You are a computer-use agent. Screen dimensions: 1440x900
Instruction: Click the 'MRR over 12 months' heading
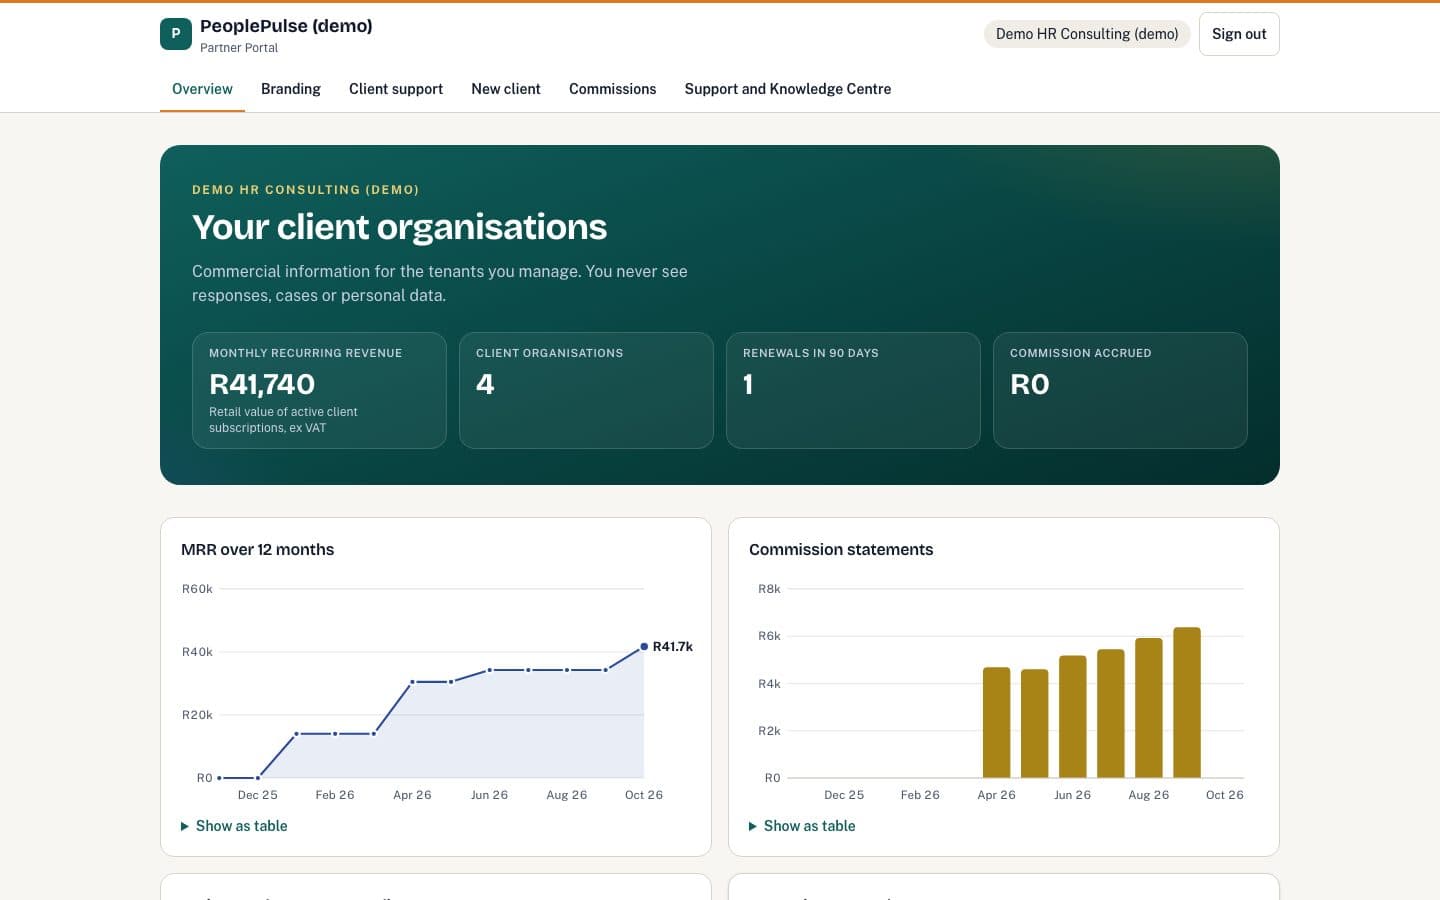[258, 550]
